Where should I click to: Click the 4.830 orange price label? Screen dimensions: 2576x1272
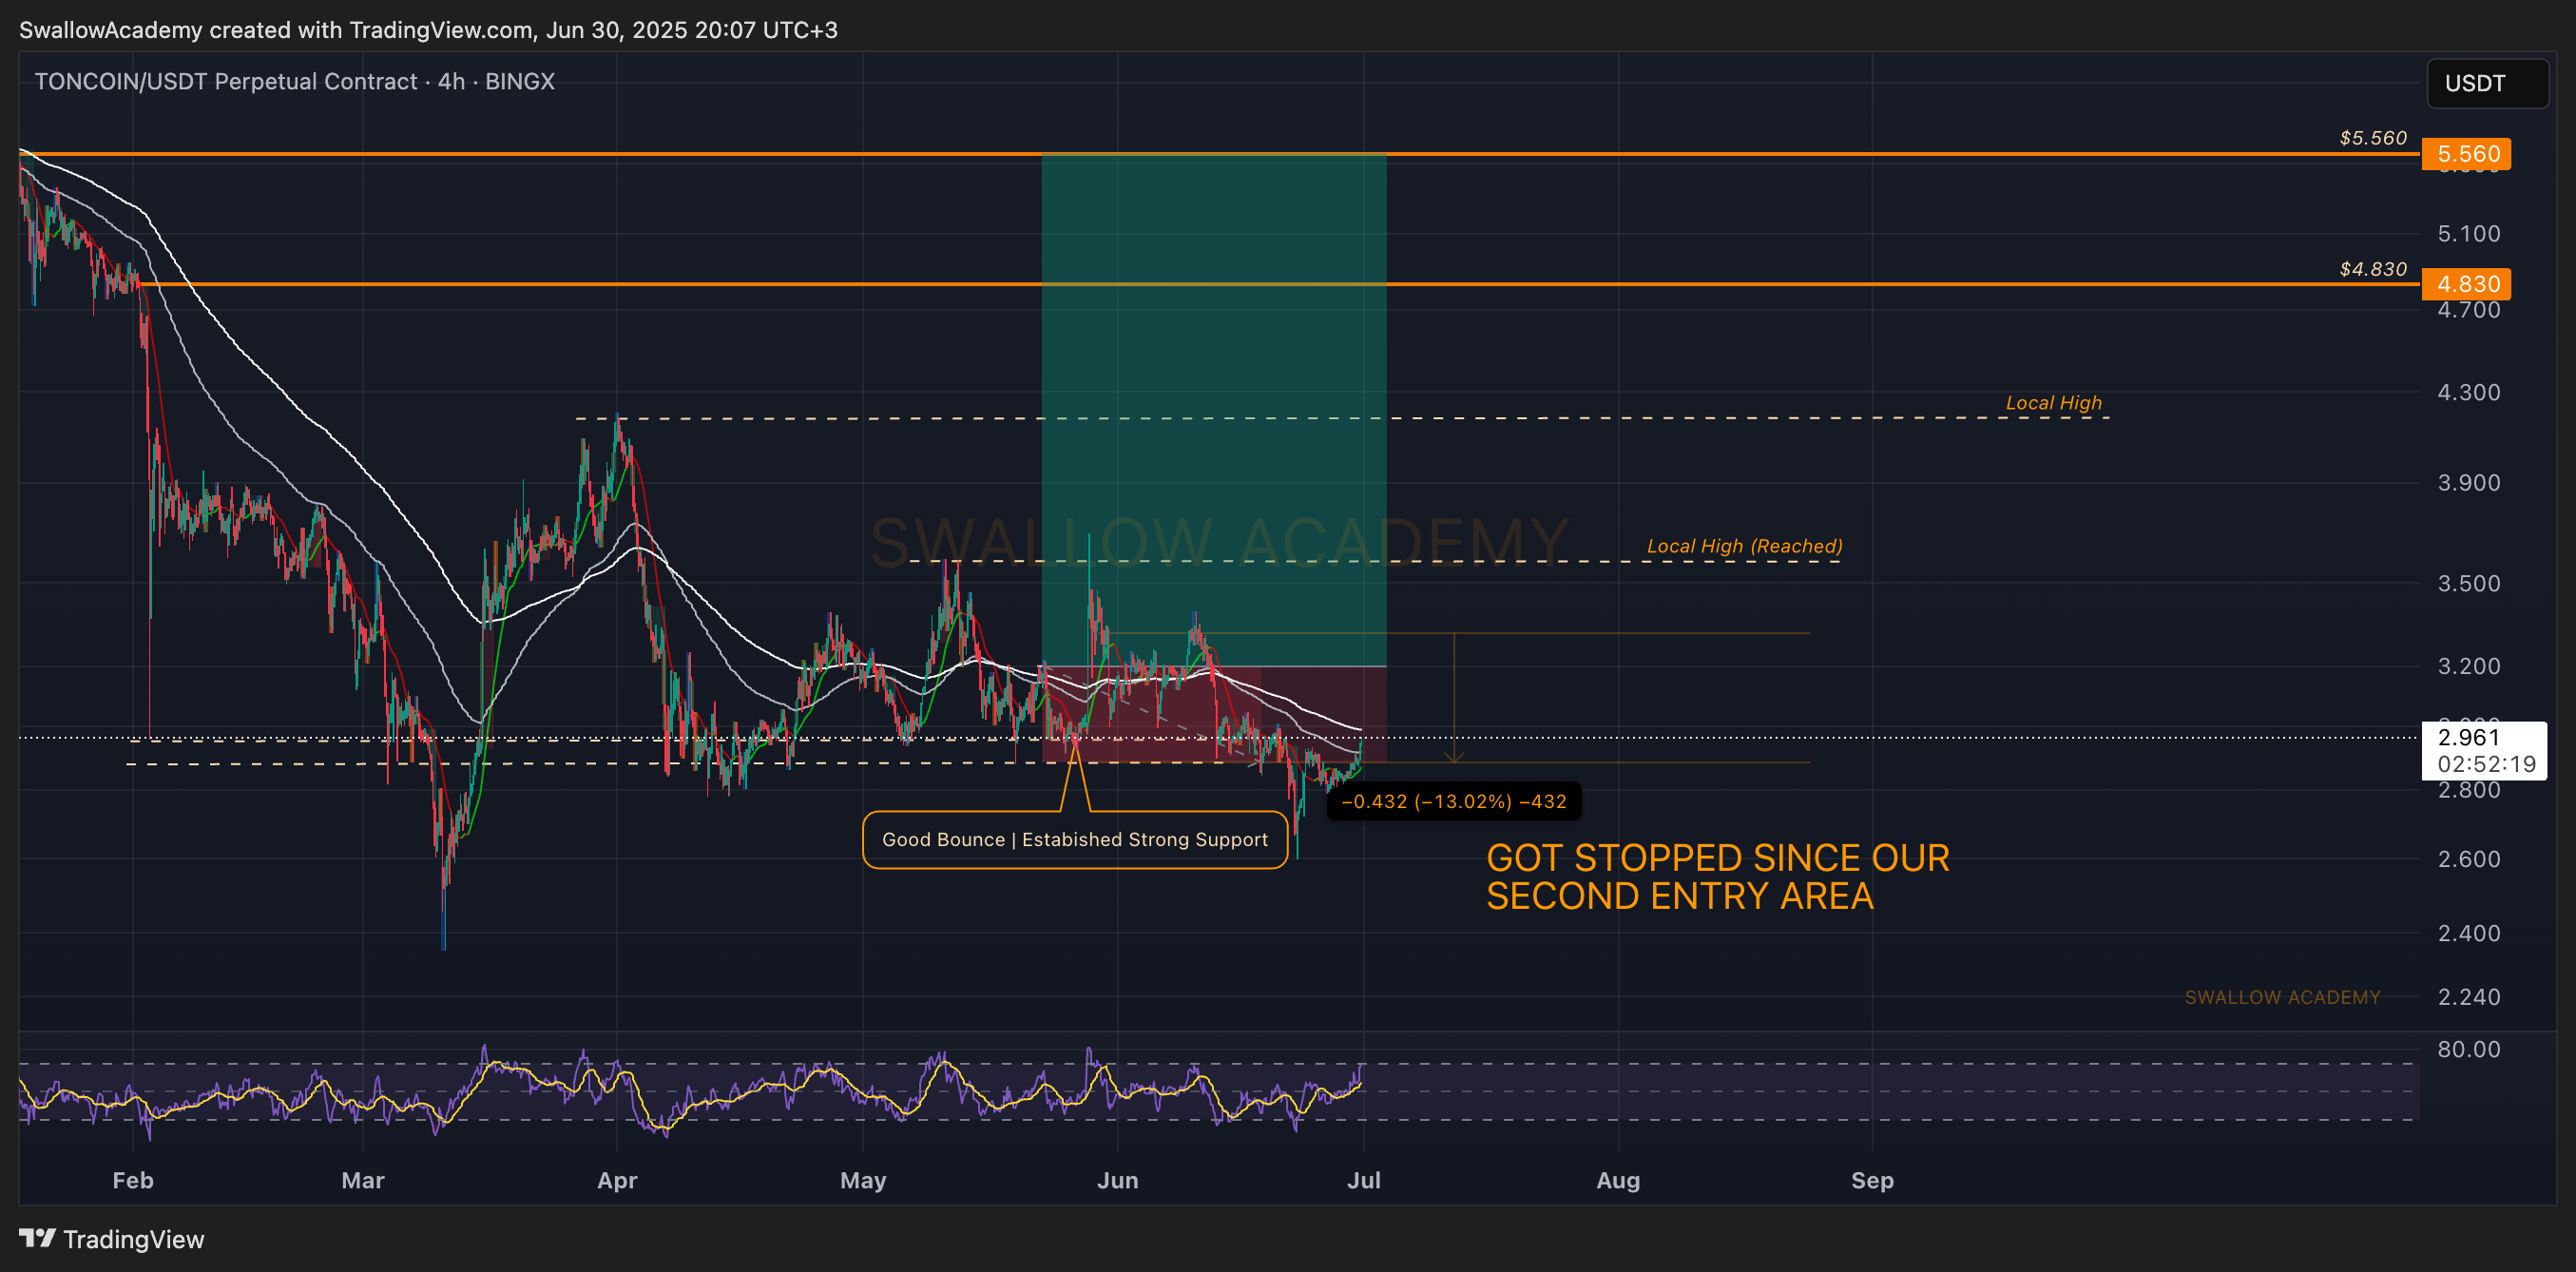pyautogui.click(x=2466, y=284)
